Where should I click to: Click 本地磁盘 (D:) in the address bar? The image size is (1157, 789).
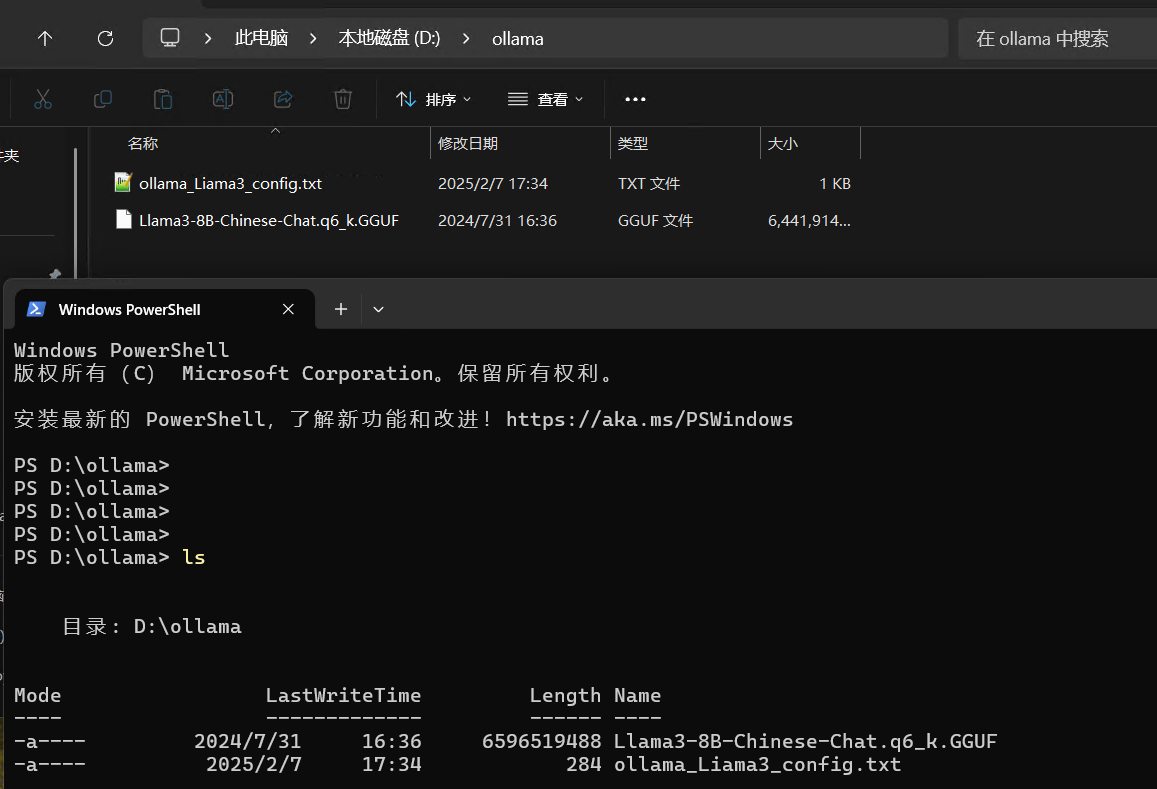[x=389, y=38]
